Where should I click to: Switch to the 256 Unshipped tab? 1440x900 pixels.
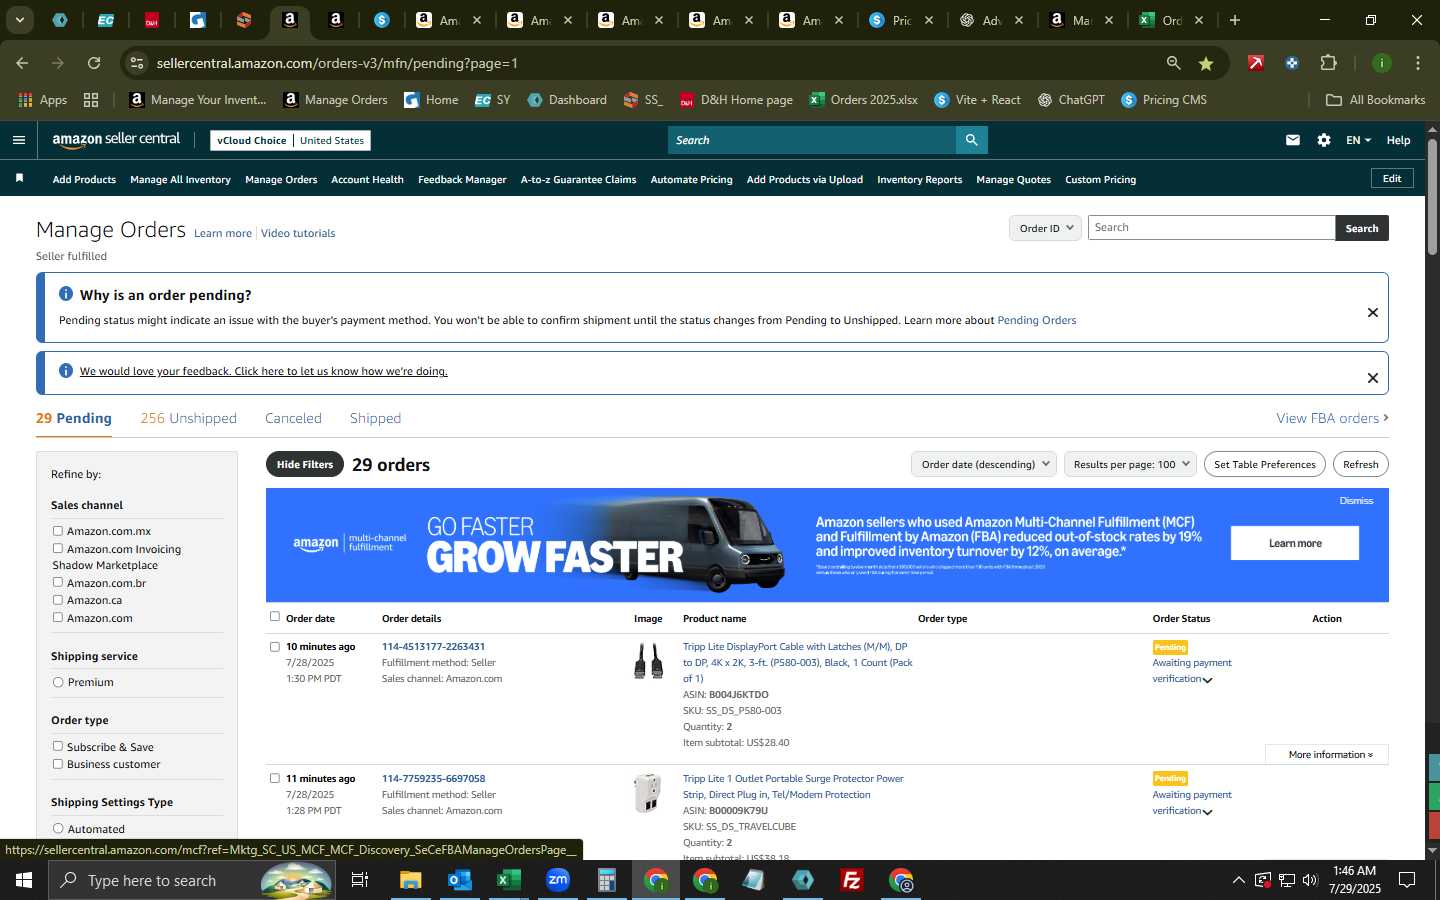pyautogui.click(x=188, y=418)
